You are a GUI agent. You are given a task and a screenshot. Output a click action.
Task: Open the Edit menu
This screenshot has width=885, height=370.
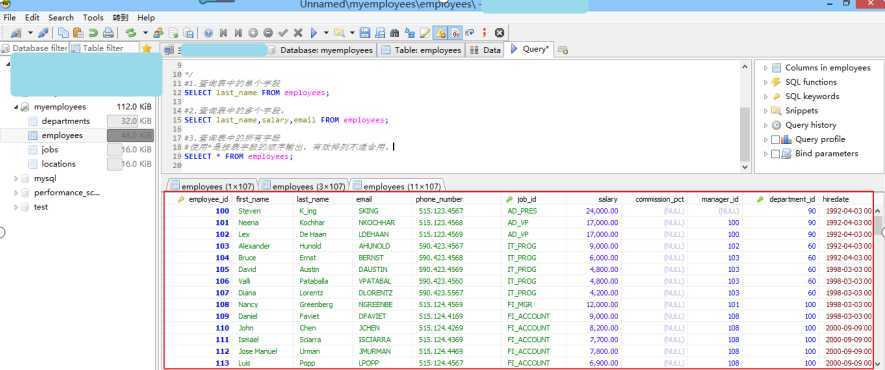point(32,18)
